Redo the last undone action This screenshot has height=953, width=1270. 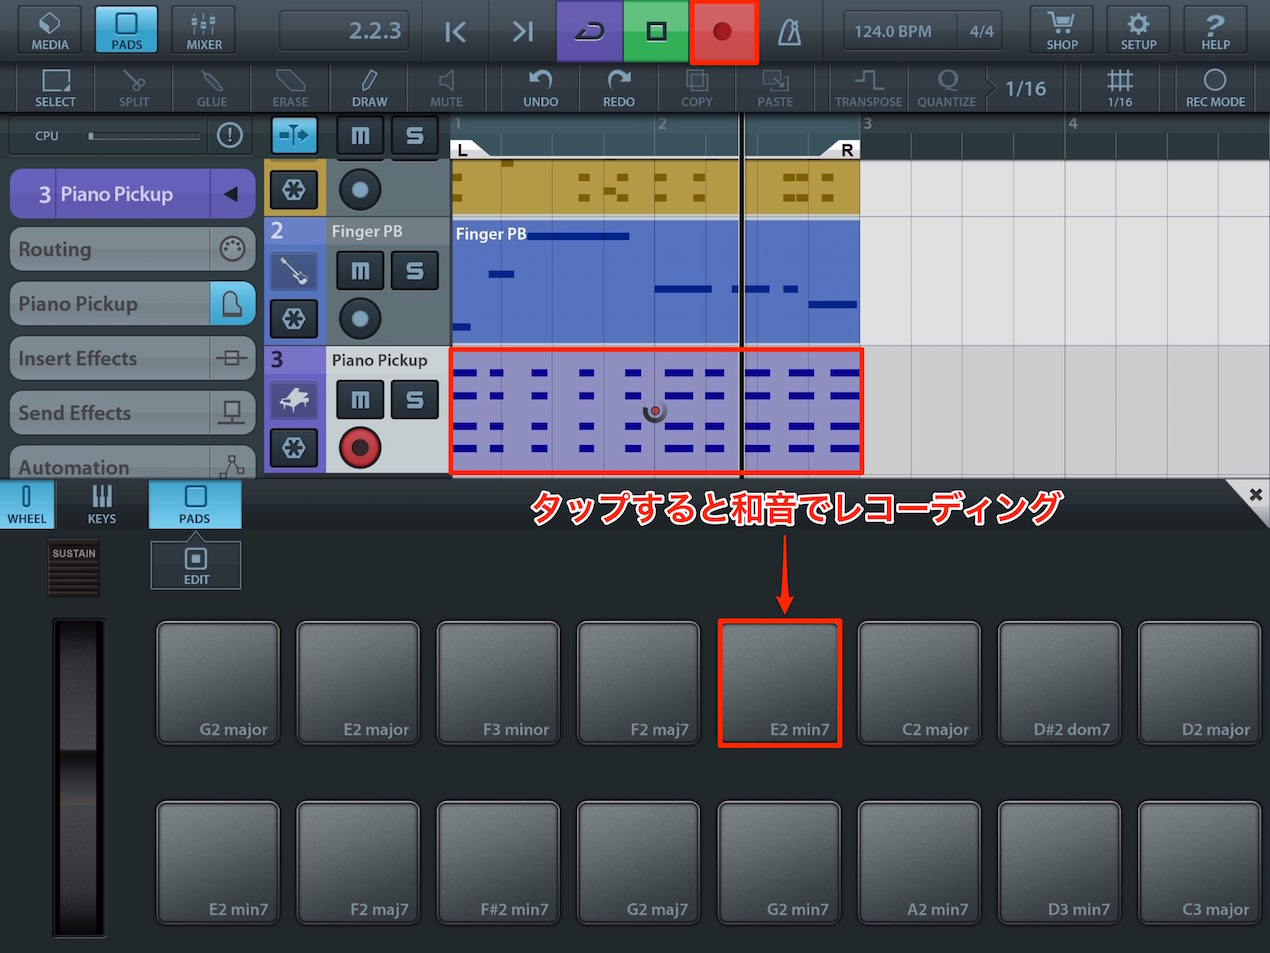(x=618, y=88)
